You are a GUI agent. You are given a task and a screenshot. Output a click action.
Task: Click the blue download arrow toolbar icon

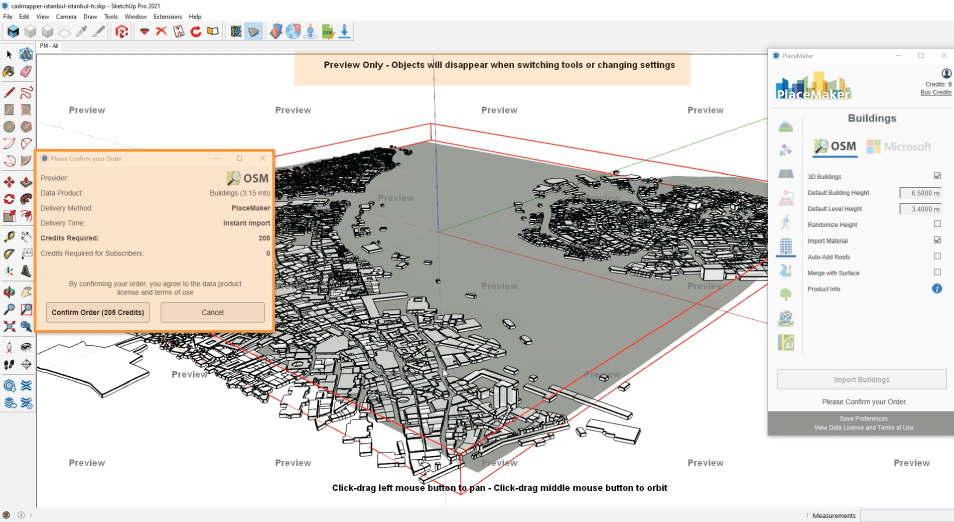pyautogui.click(x=344, y=32)
